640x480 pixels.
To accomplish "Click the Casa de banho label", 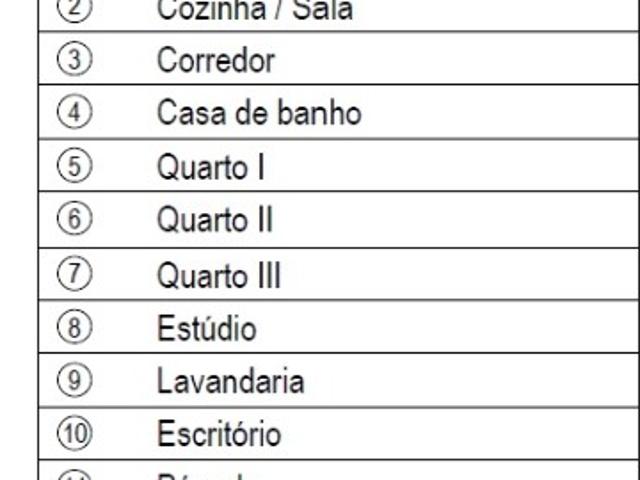I will pos(258,113).
